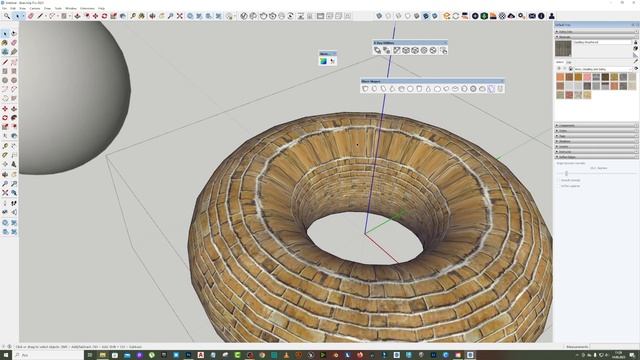640x360 pixels.
Task: Expand the Shadows panel
Action: pos(596,141)
